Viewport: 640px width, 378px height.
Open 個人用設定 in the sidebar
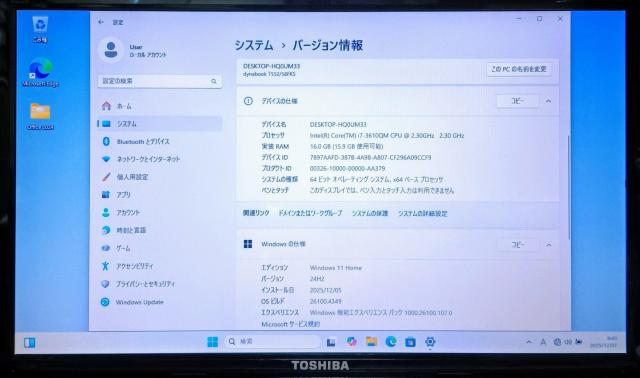tap(160, 177)
